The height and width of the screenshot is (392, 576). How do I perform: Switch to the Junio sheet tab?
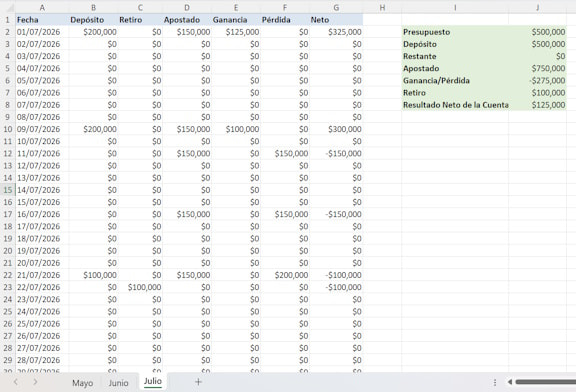(118, 383)
